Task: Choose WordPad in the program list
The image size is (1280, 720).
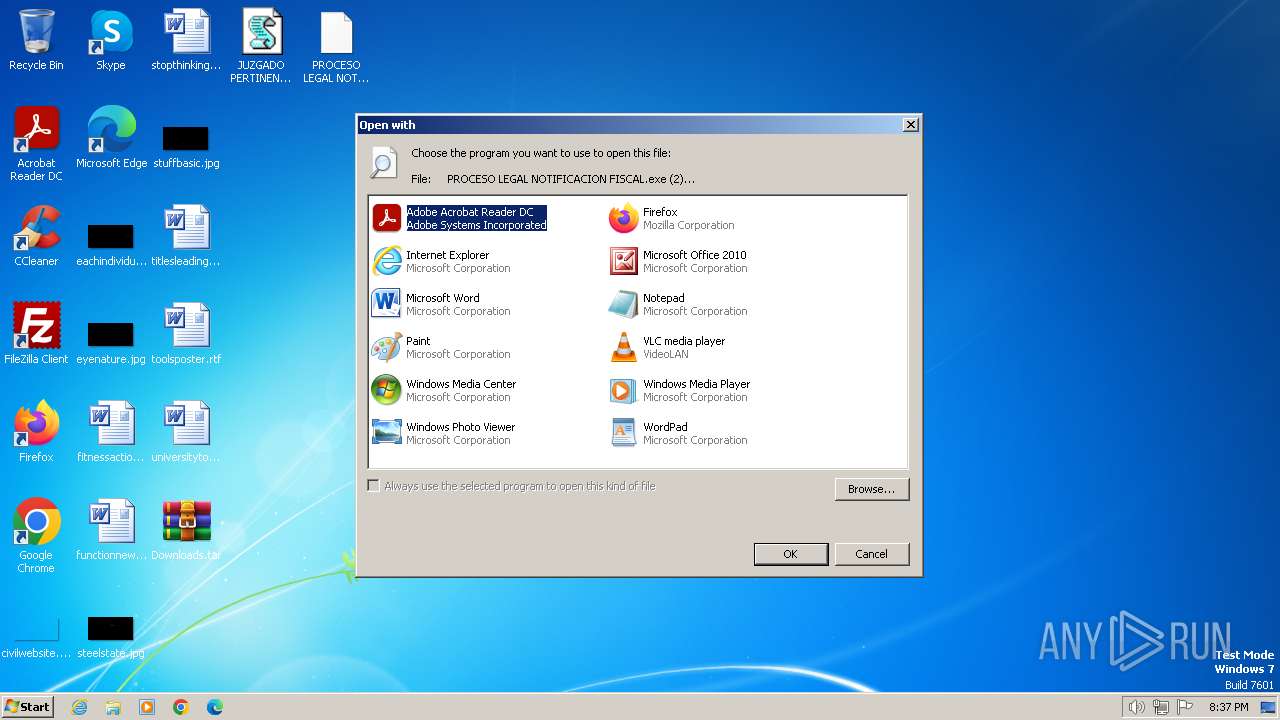Action: [678, 433]
